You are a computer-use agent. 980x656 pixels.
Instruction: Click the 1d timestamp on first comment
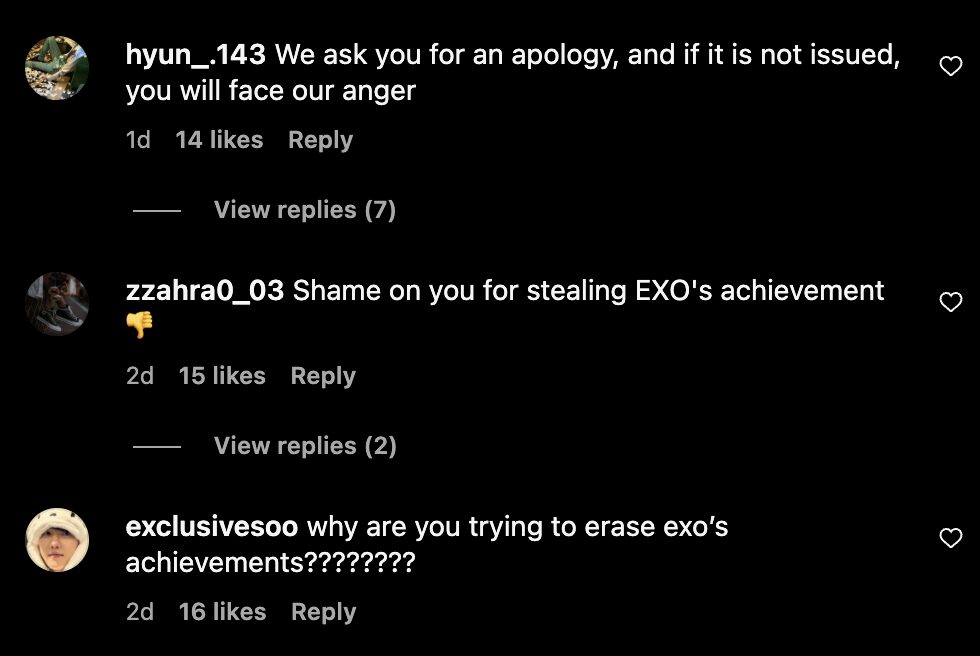138,140
